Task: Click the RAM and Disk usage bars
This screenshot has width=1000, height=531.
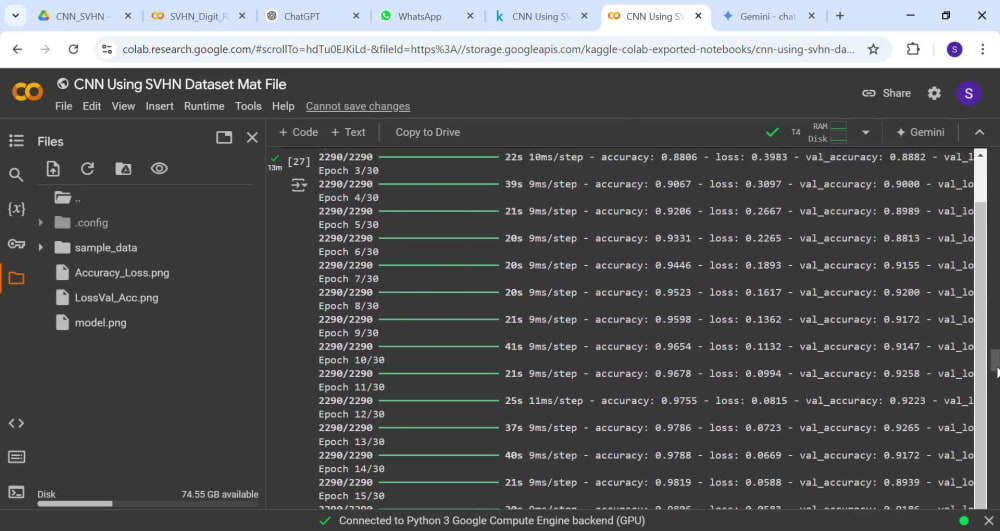Action: point(828,133)
